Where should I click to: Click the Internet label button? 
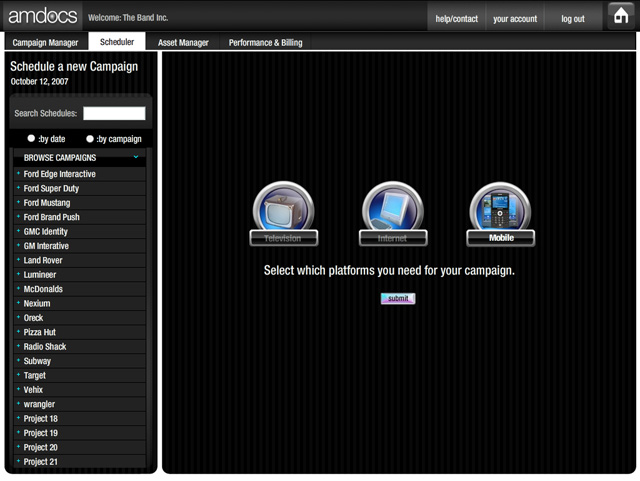[x=393, y=238]
